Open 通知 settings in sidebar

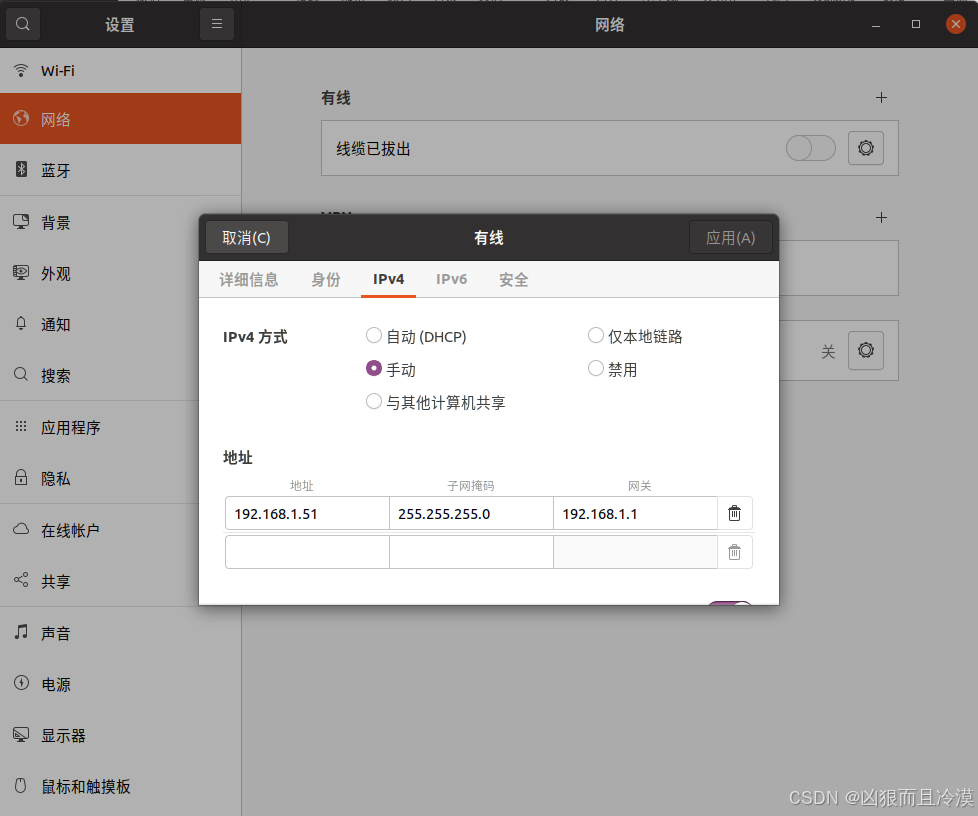click(x=100, y=324)
